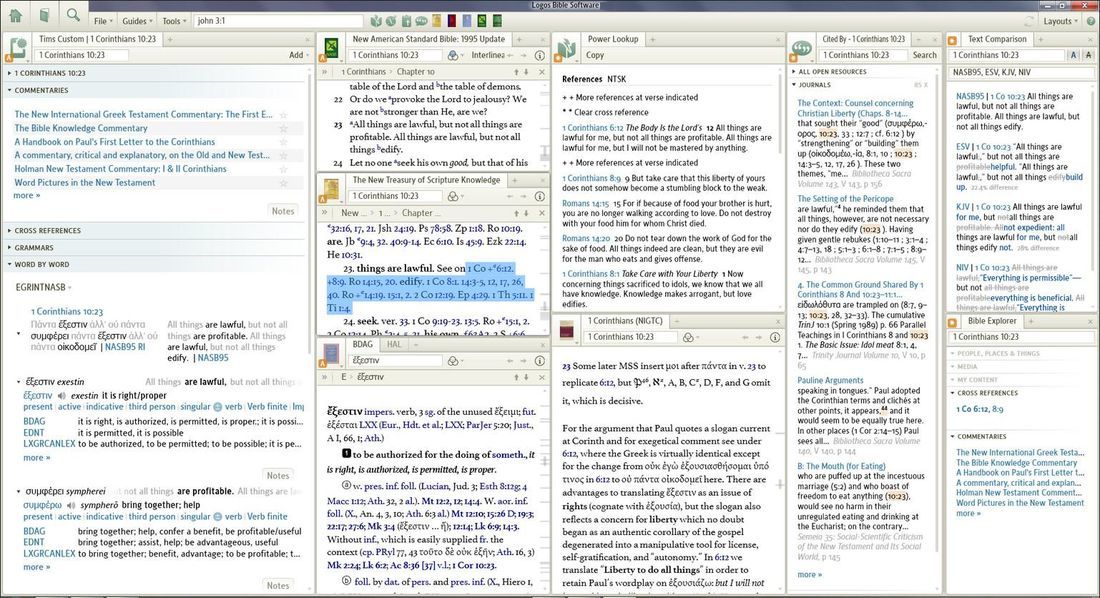Click the 1 Corinthians (NIGTC) panel book icon
The width and height of the screenshot is (1100, 598).
click(x=566, y=331)
